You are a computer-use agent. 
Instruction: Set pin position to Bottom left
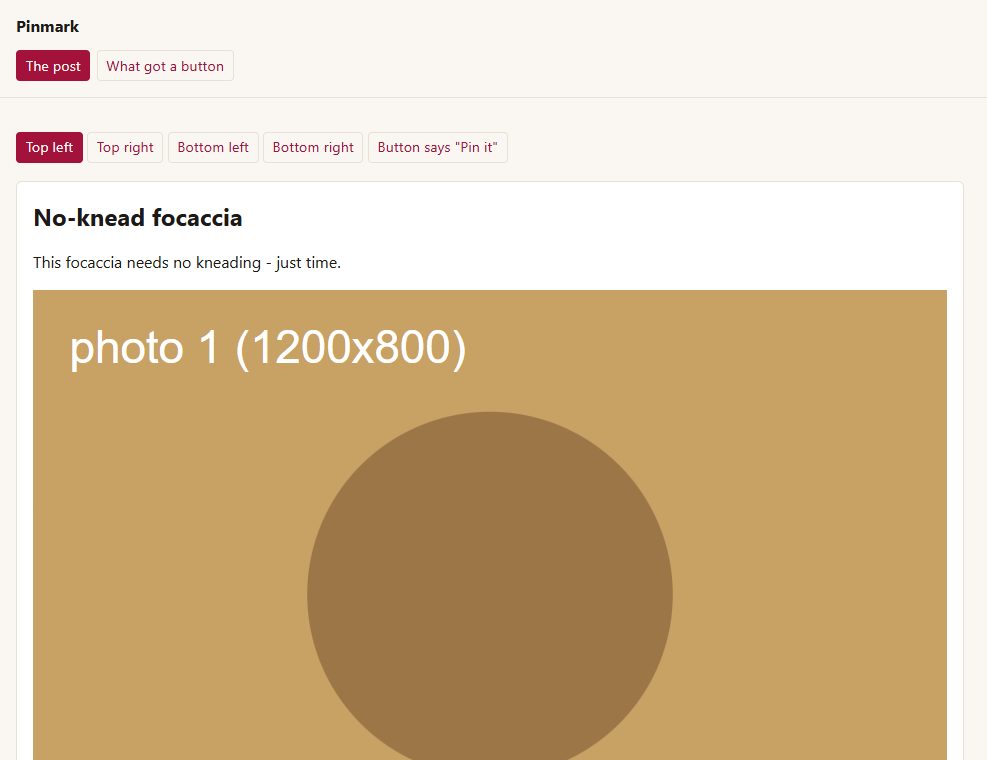[213, 147]
